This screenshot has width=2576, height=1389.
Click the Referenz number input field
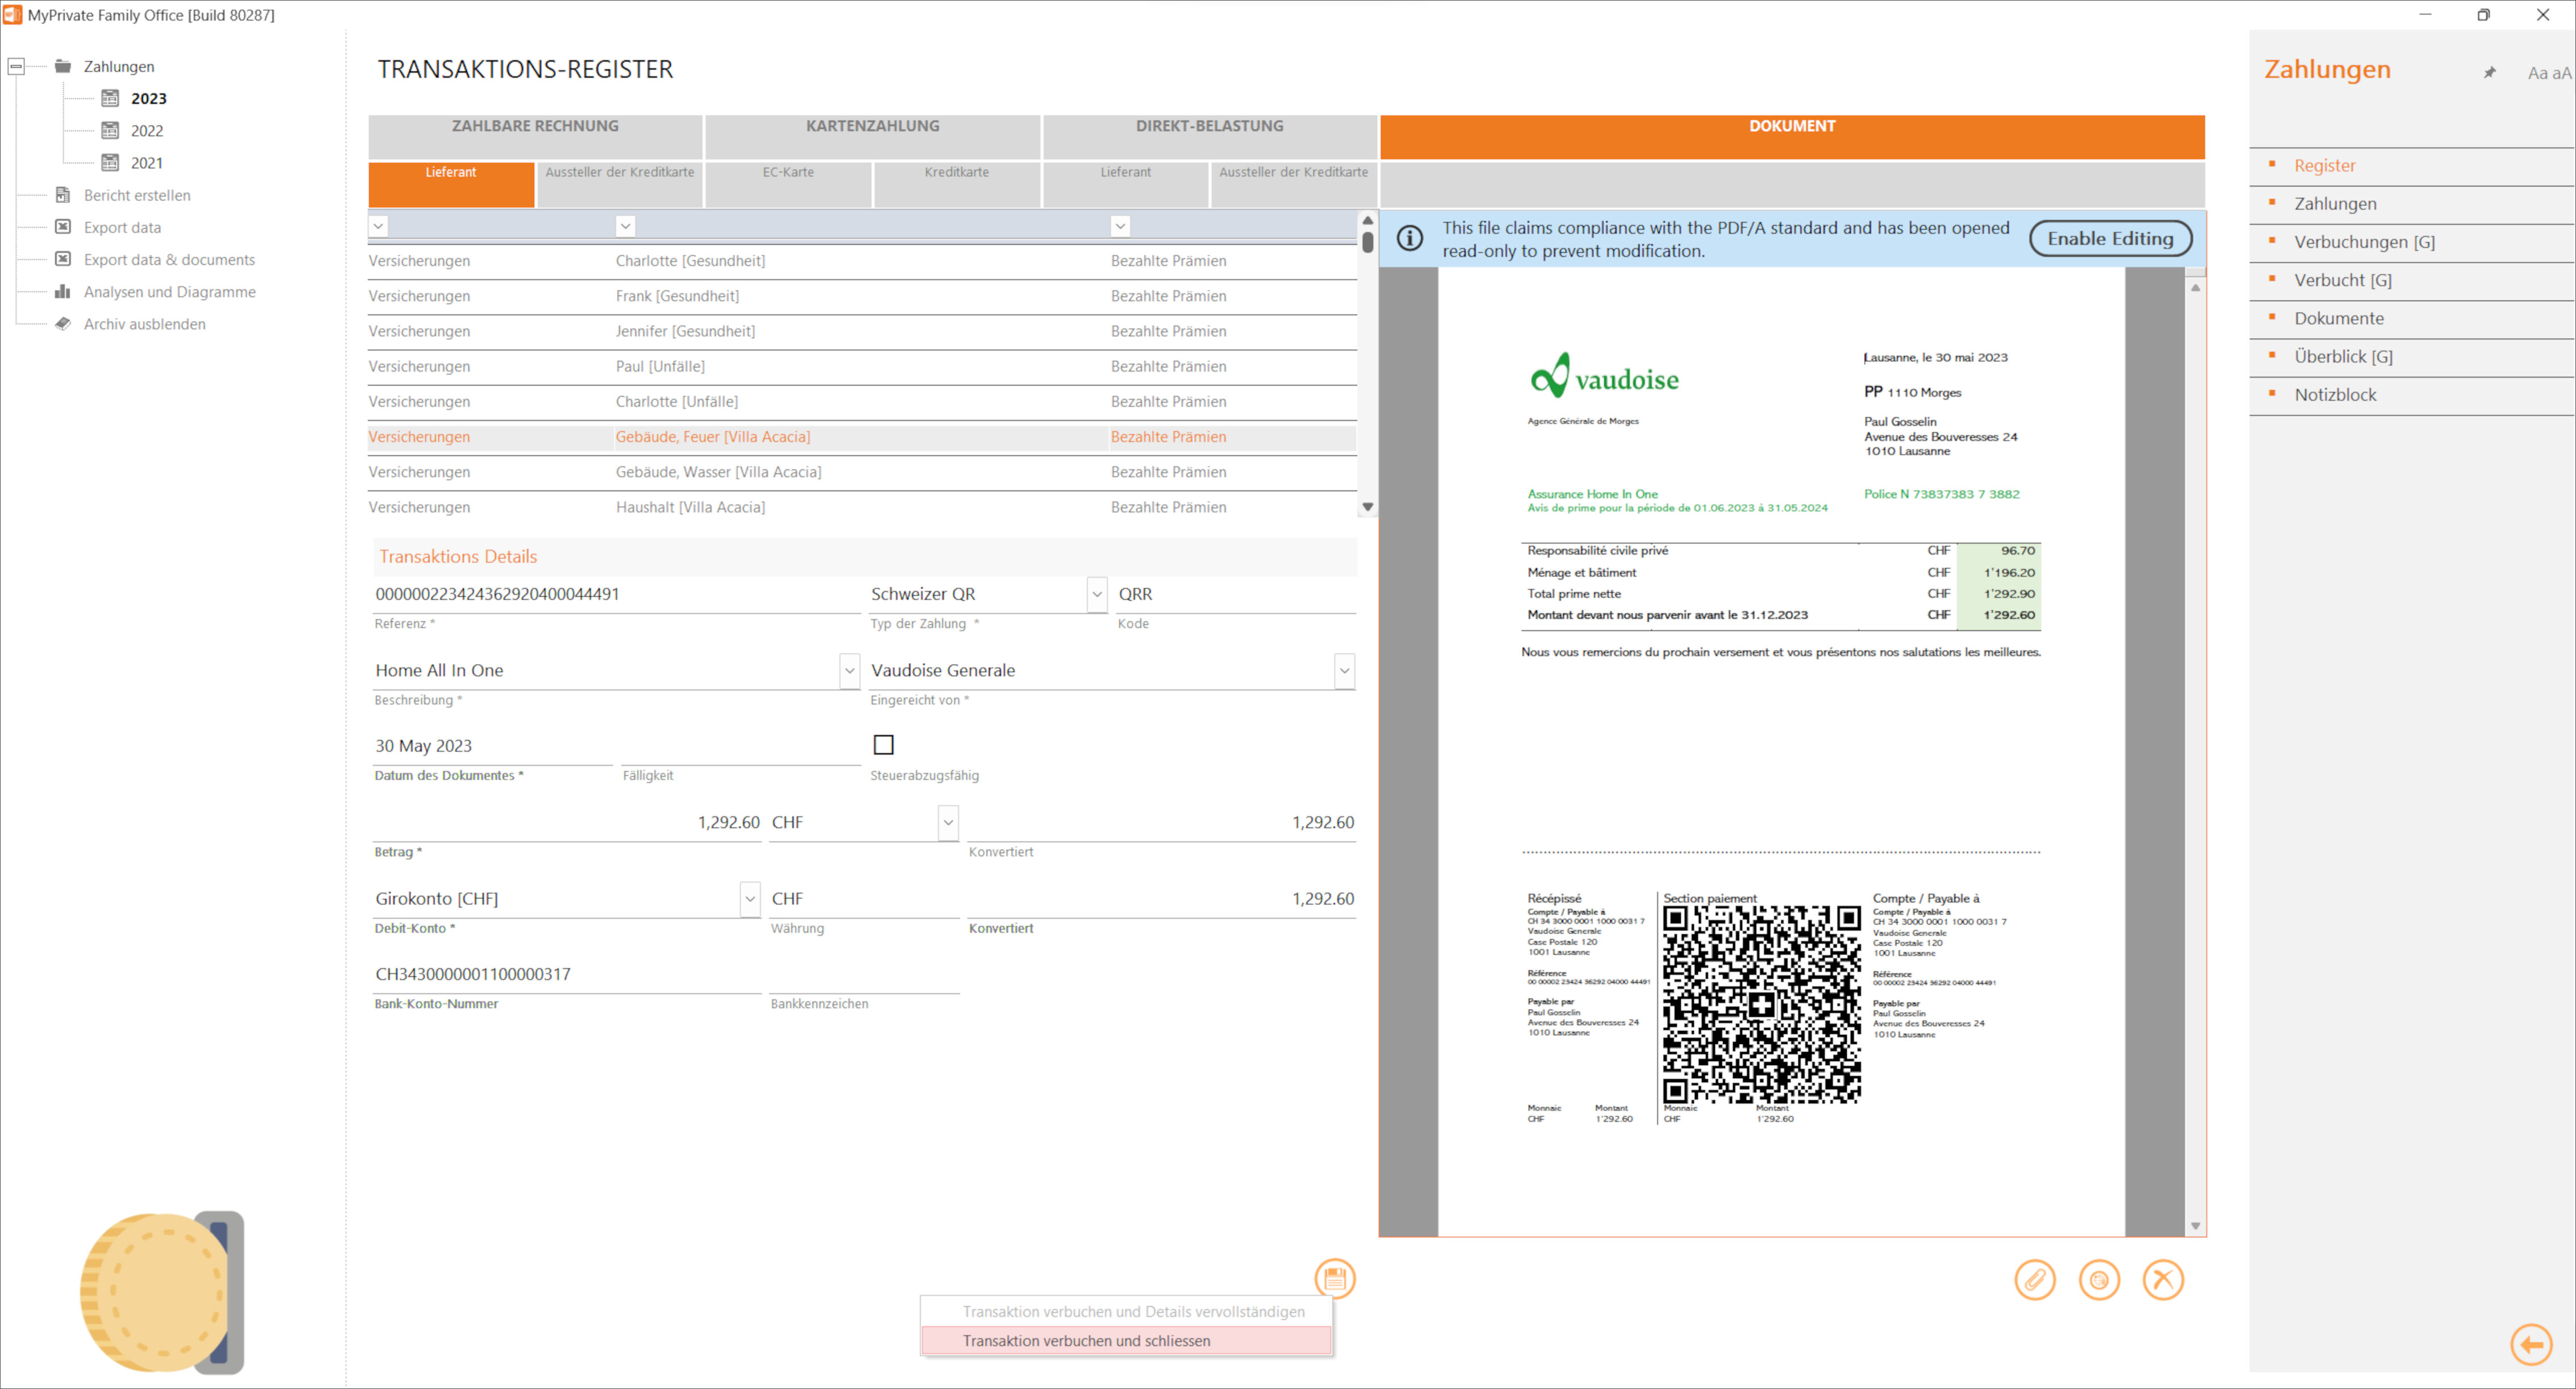tap(615, 594)
